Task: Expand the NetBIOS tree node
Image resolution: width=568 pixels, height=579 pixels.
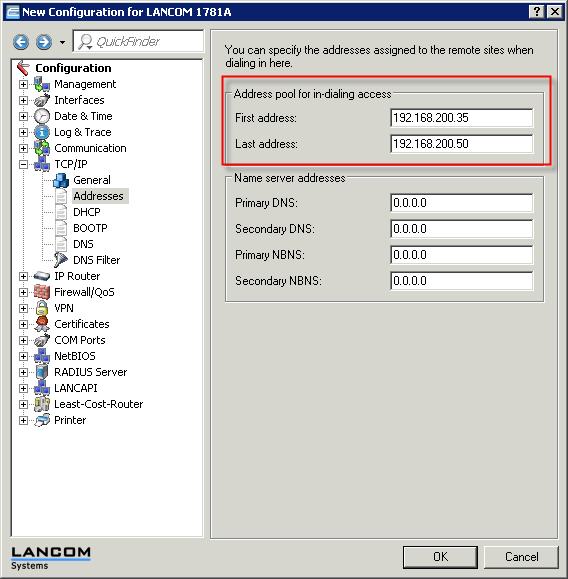Action: tap(23, 356)
